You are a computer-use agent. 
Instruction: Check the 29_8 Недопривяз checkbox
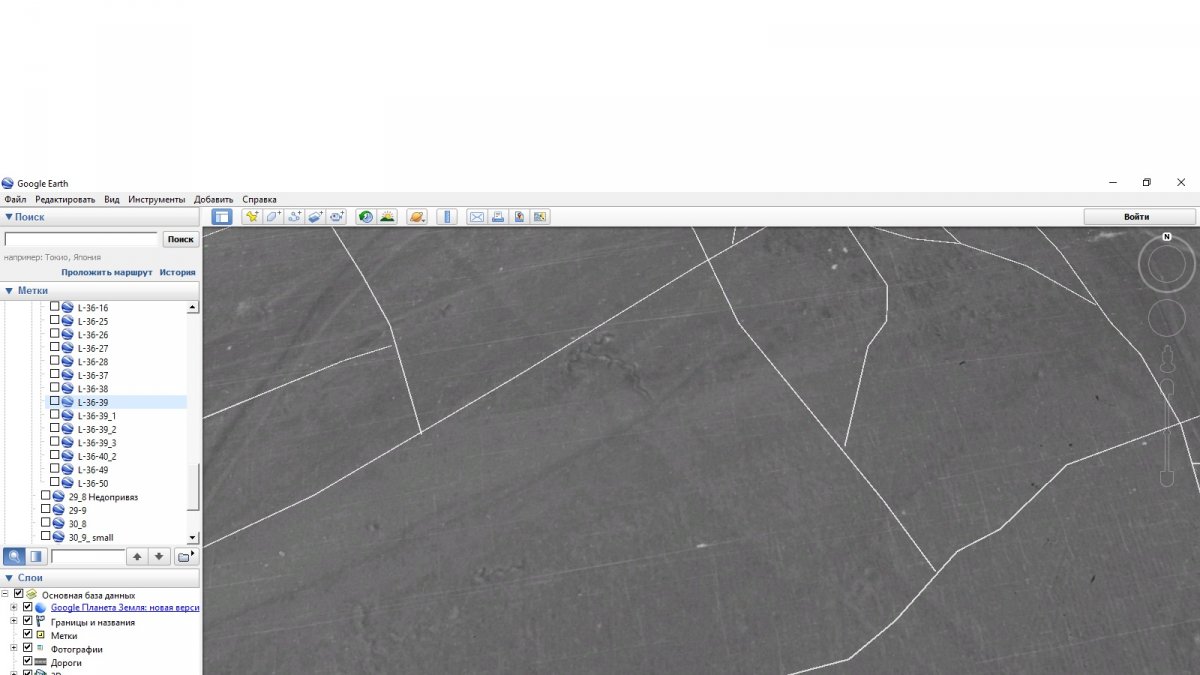coord(46,496)
